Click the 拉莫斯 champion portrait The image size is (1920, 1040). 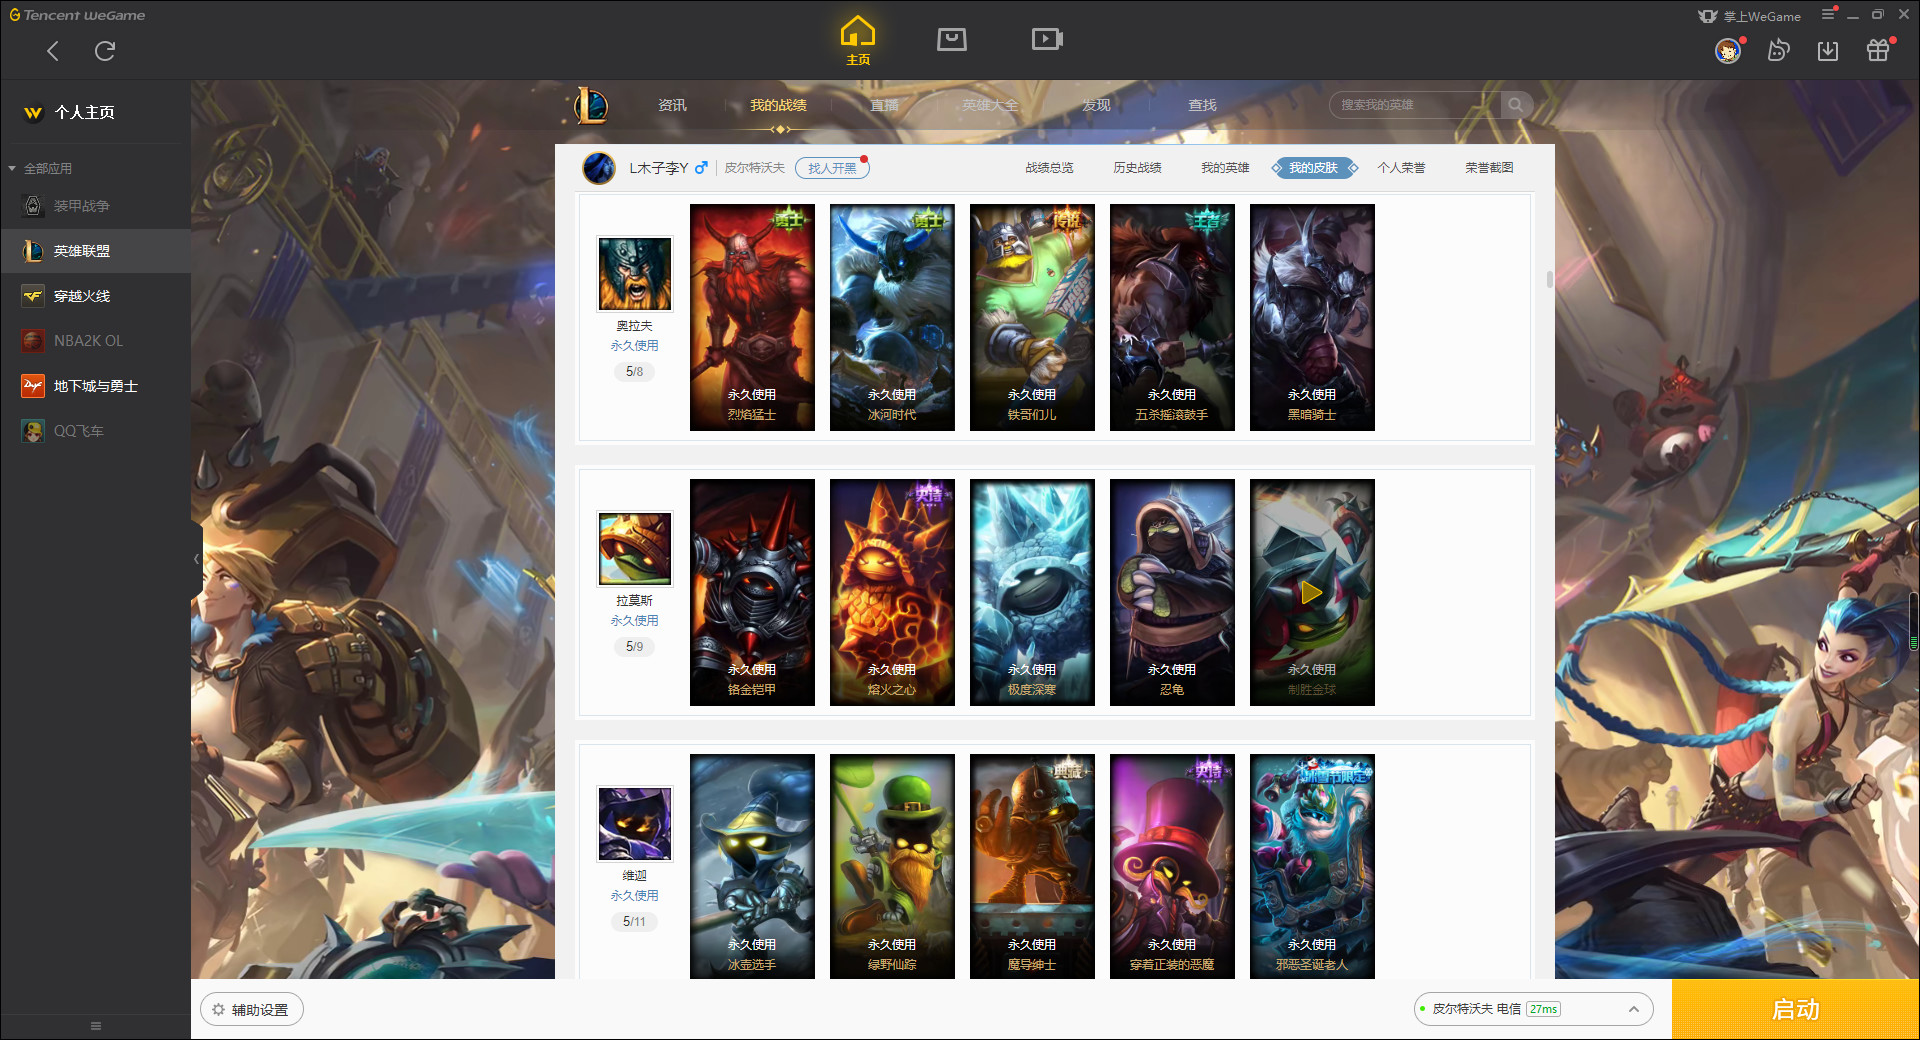click(635, 549)
